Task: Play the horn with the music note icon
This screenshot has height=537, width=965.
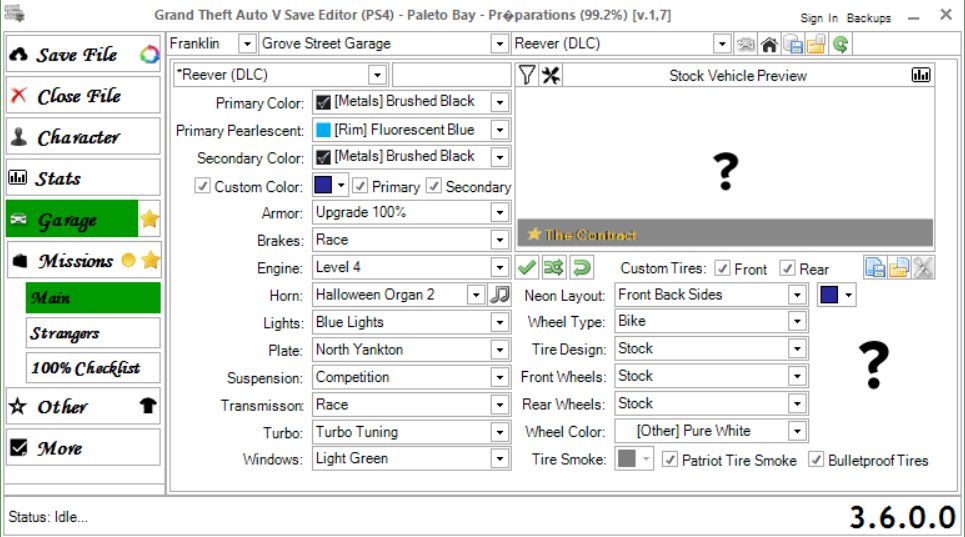Action: coord(500,295)
